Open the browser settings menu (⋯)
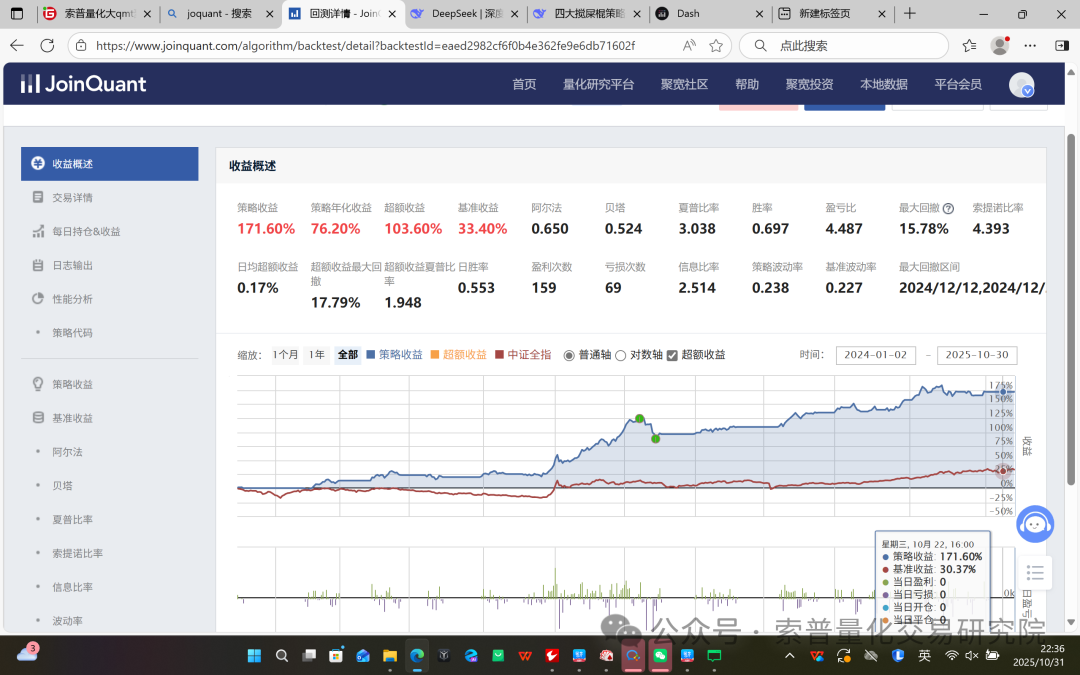The image size is (1080, 675). (1030, 46)
